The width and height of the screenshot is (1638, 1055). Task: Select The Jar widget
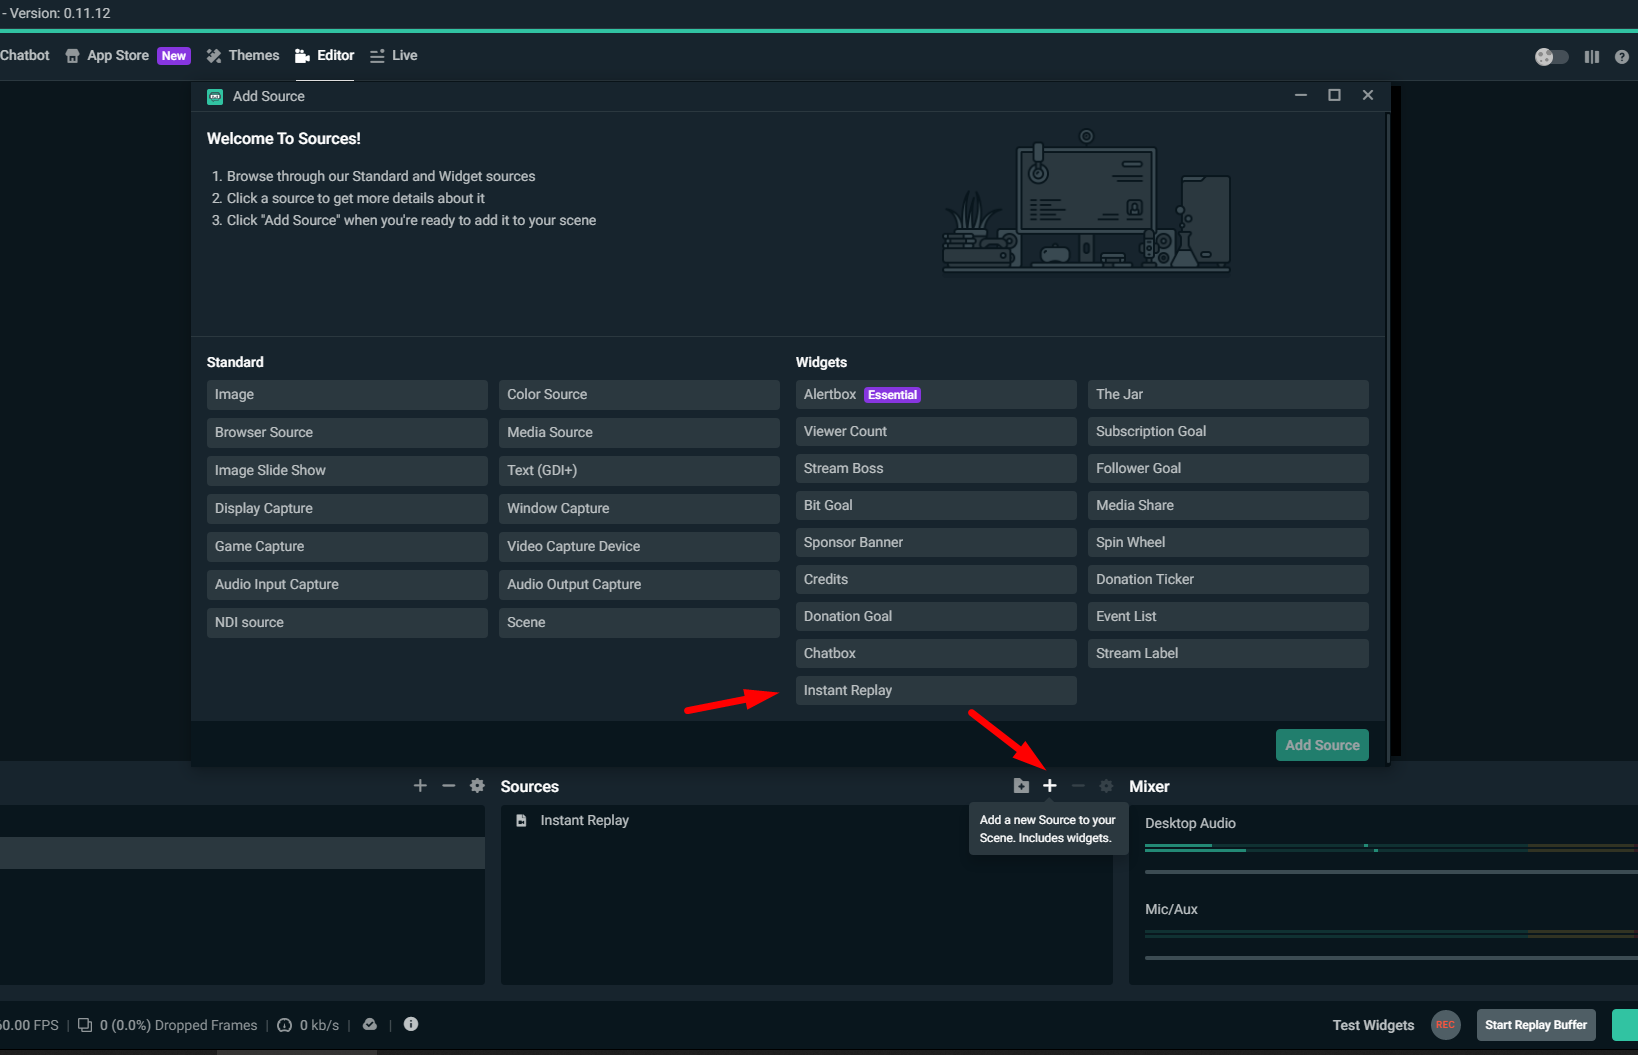point(1228,394)
